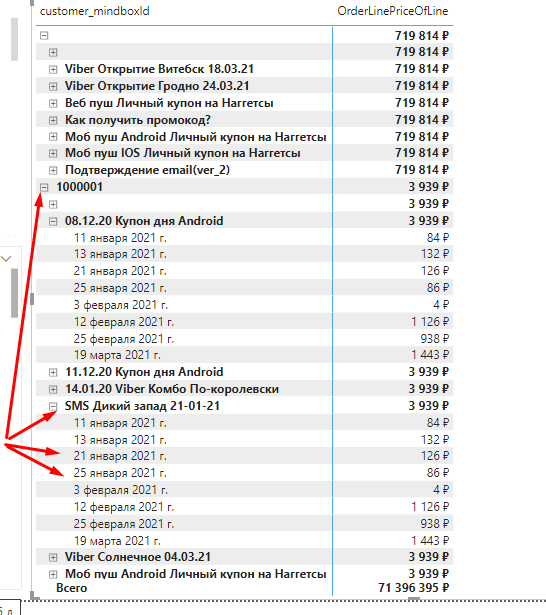
Task: Expand the blank row under customer 1000001
Action: pyautogui.click(x=53, y=204)
